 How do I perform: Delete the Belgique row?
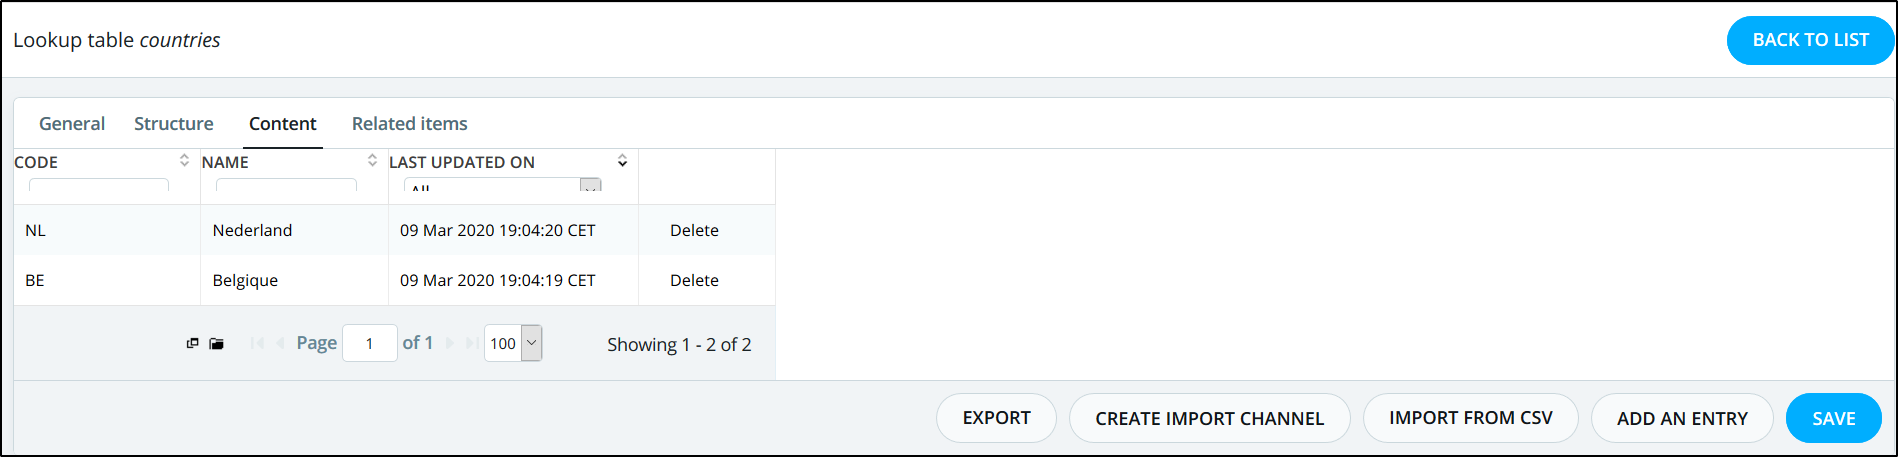[x=694, y=280]
